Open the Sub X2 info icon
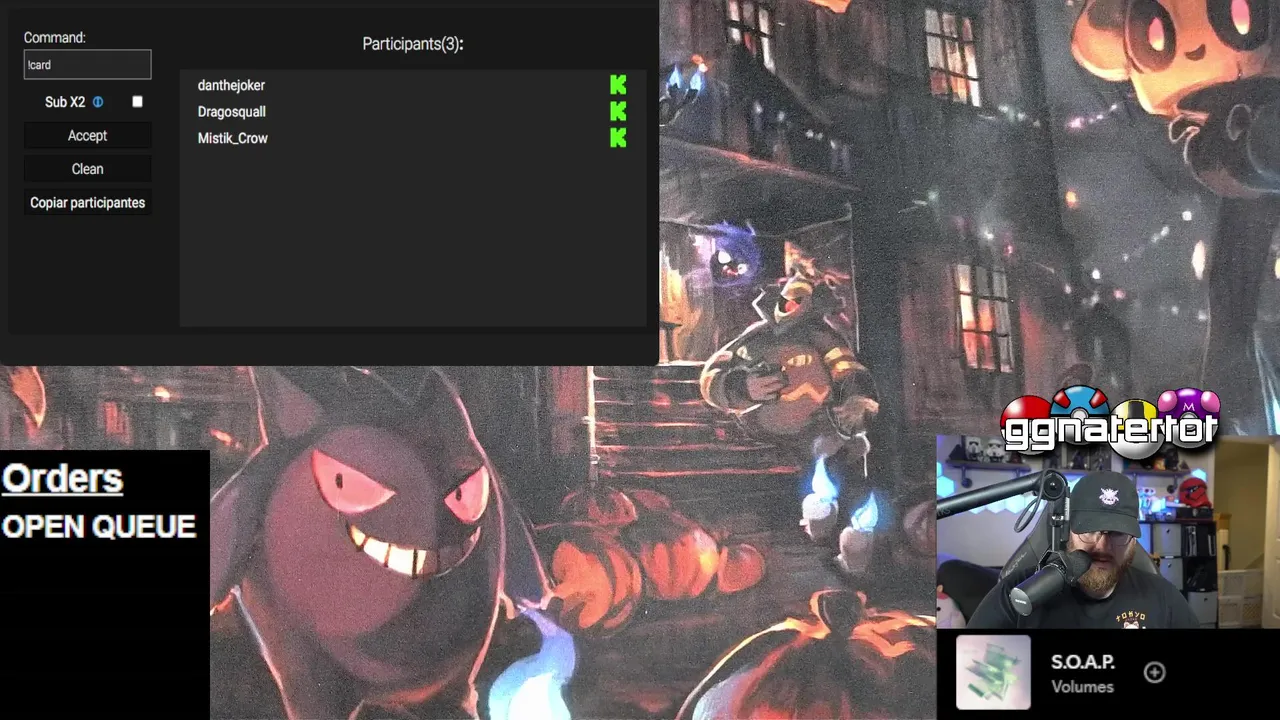1280x720 pixels. pyautogui.click(x=98, y=102)
